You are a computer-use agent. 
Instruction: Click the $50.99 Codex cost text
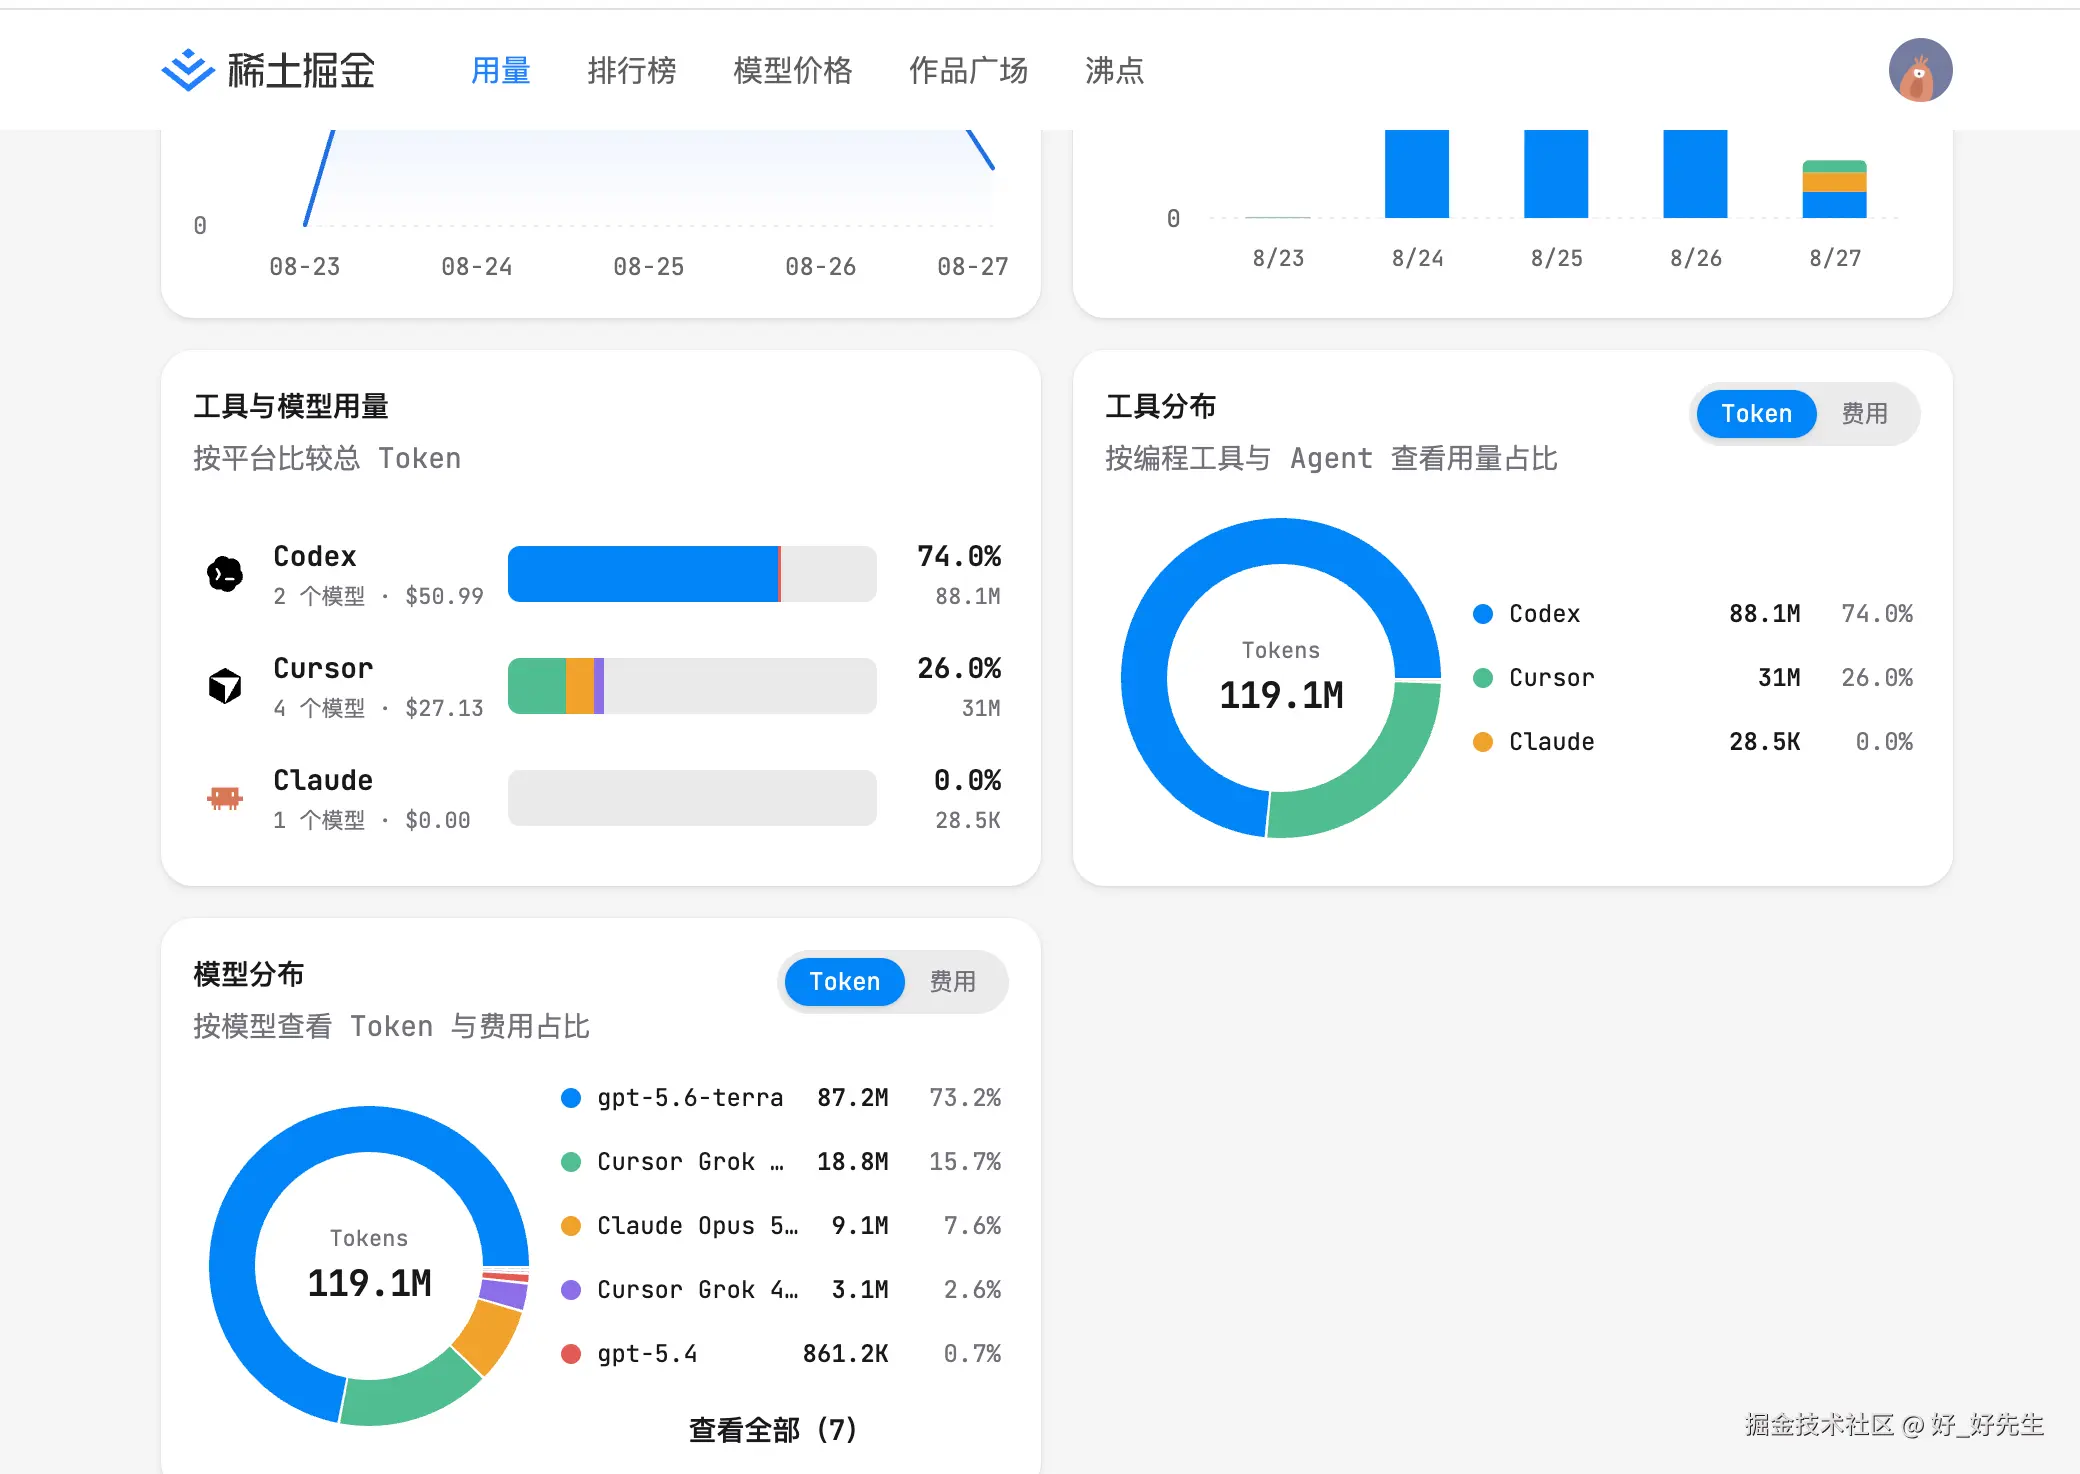pyautogui.click(x=444, y=596)
